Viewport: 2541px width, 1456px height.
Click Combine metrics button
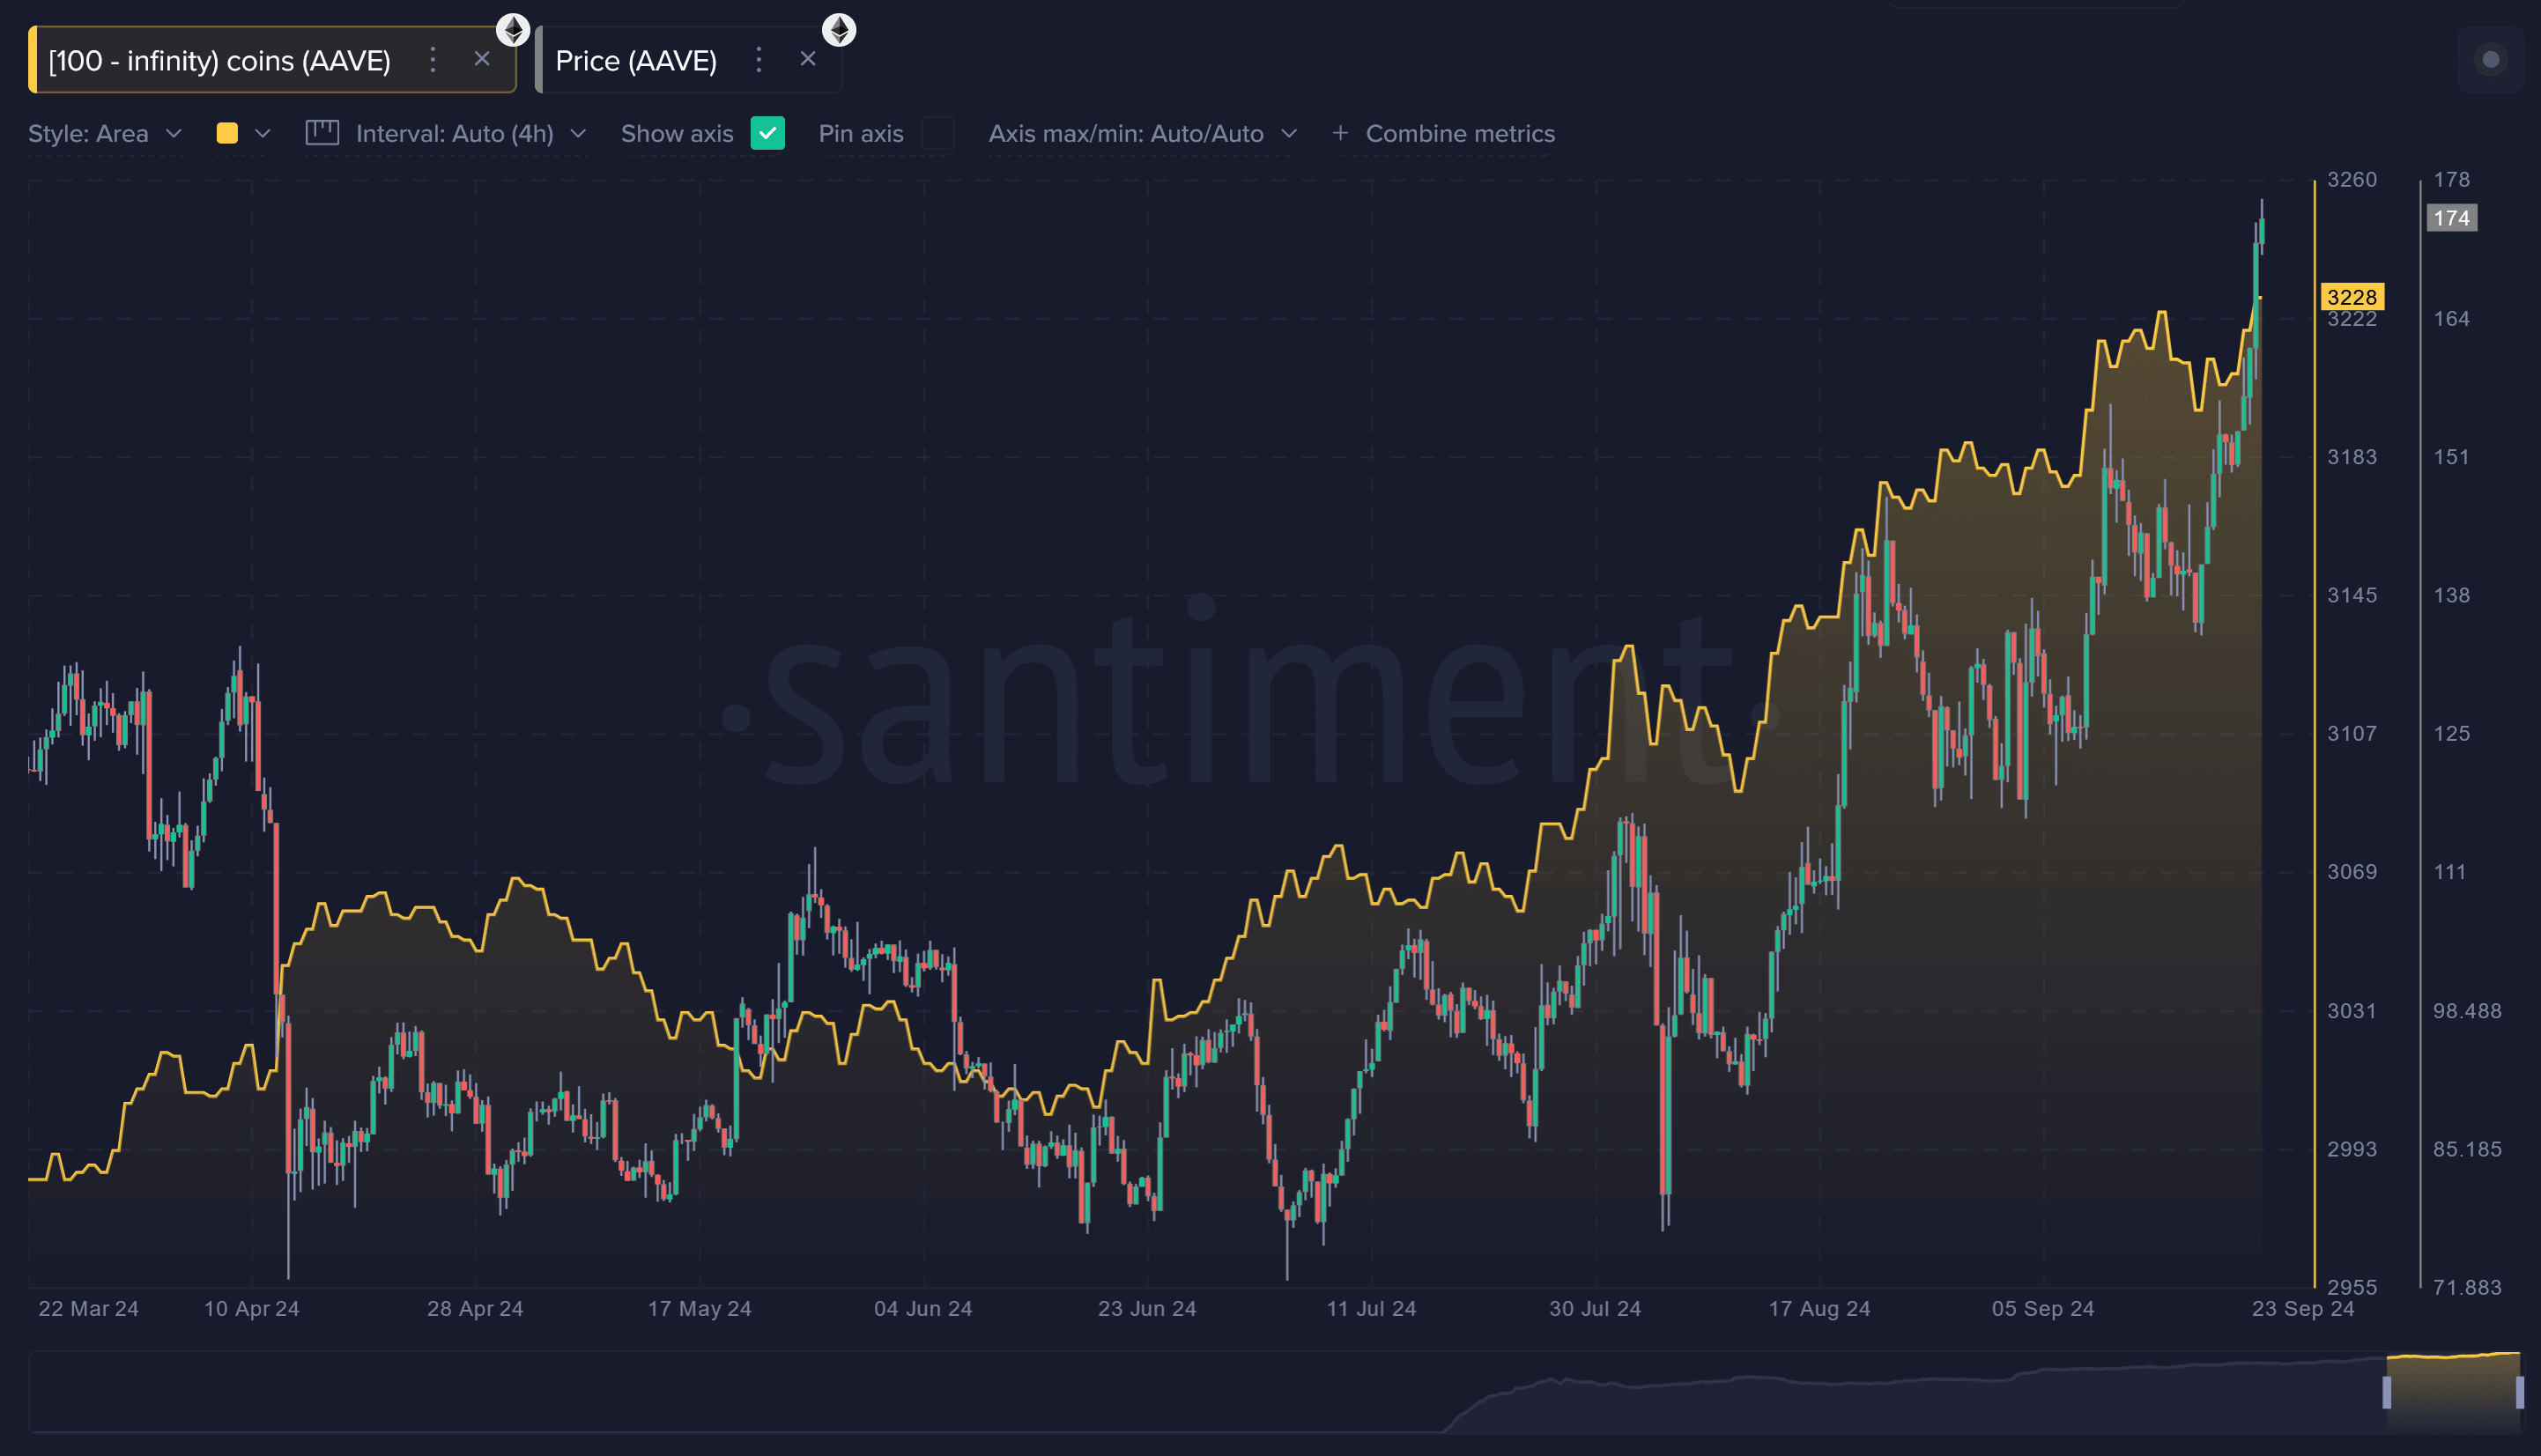(x=1443, y=134)
